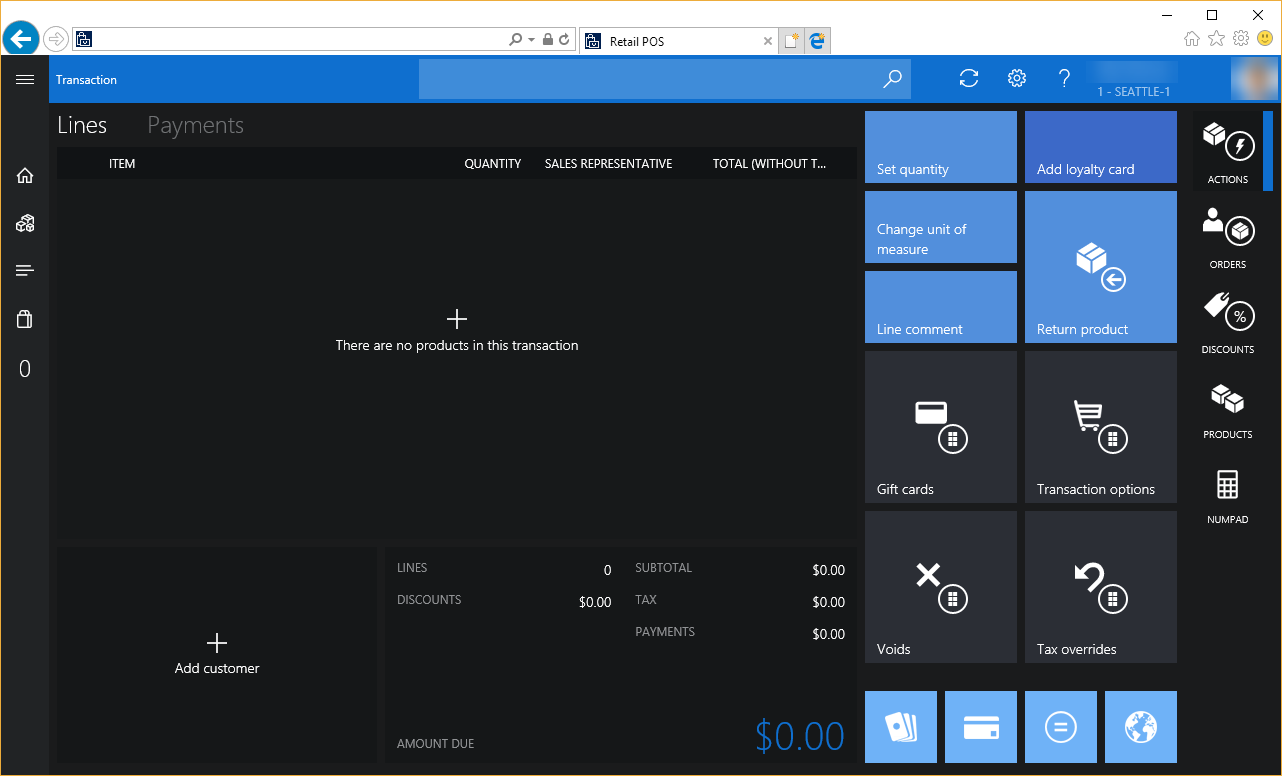Open POS settings gear in blue header
1282x776 pixels.
pos(1017,79)
